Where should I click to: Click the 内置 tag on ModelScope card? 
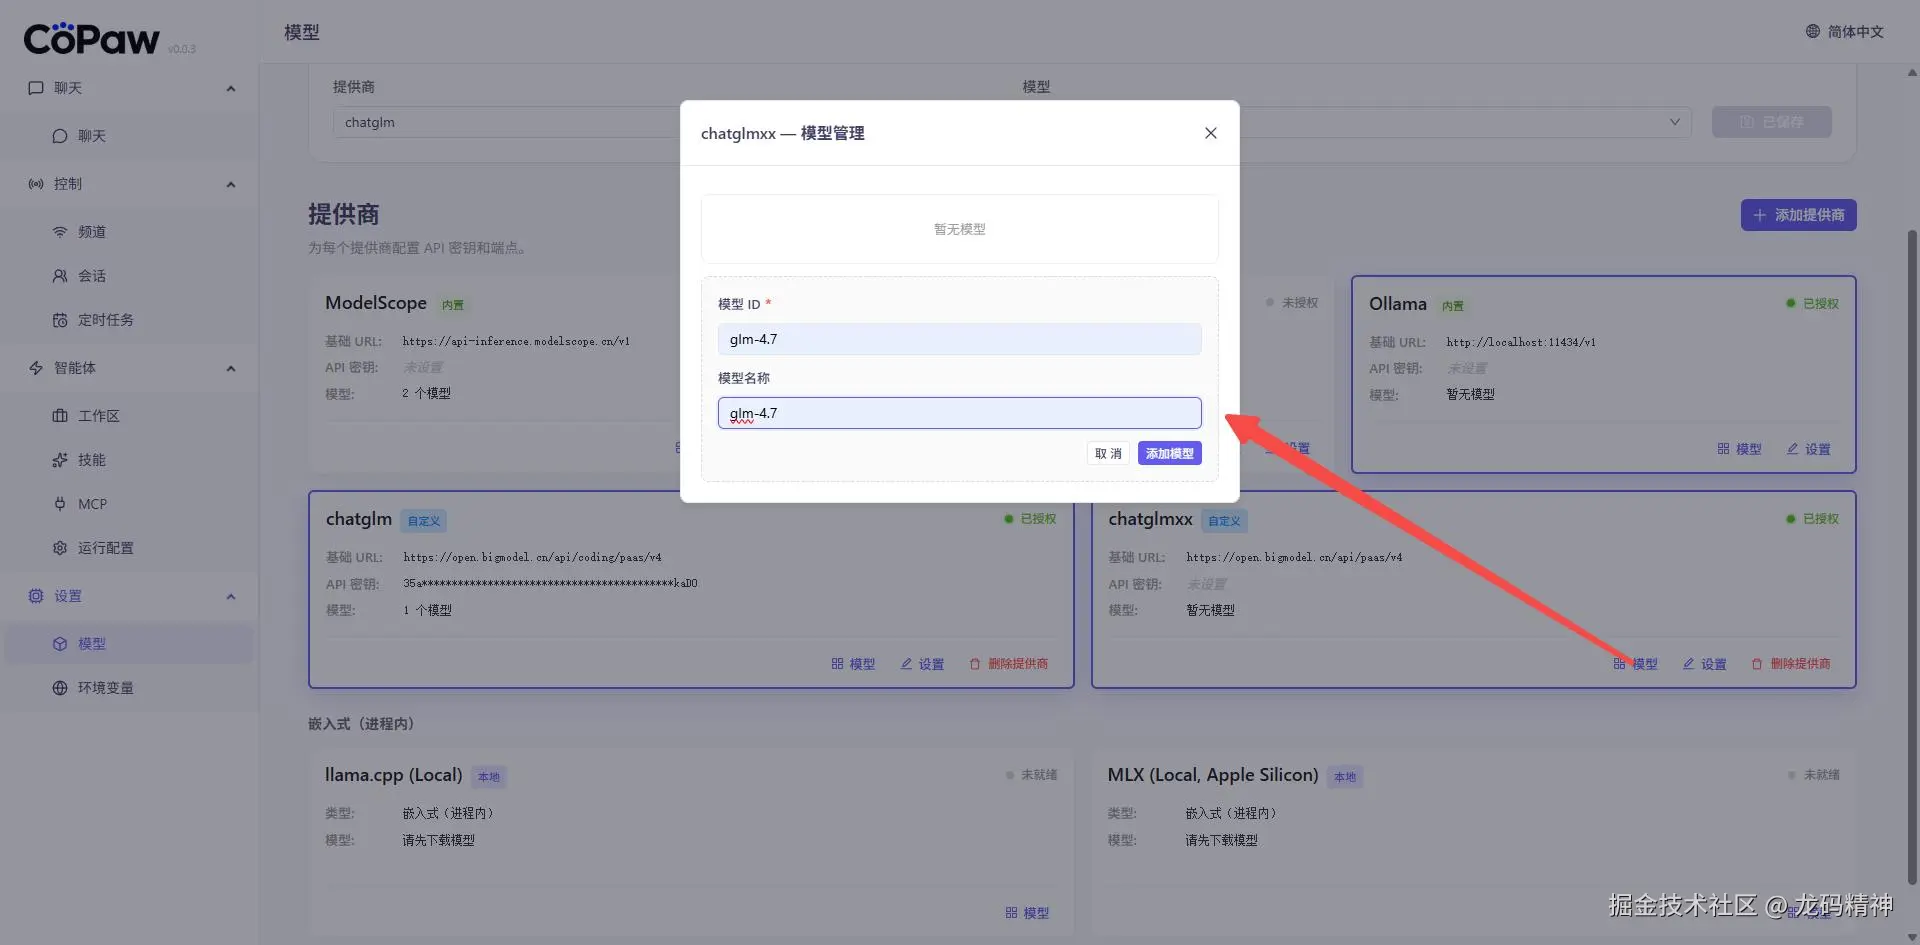pos(453,305)
